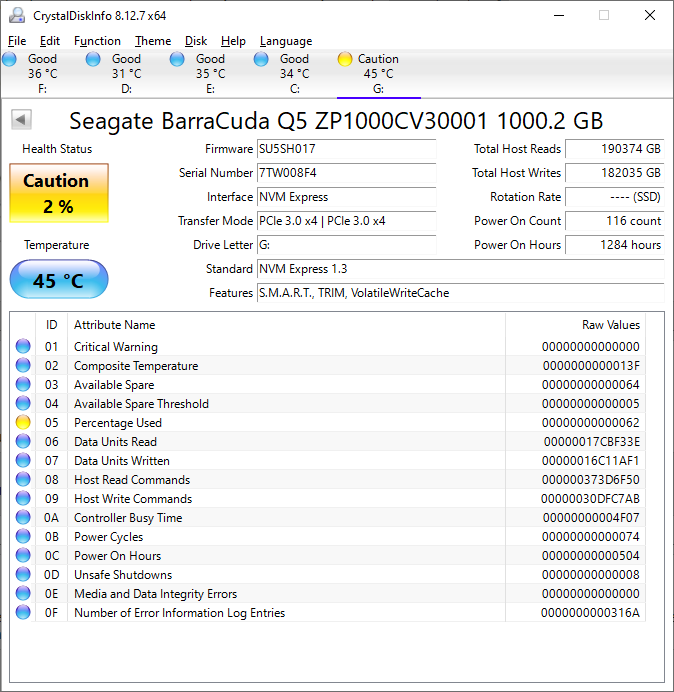
Task: Click the Interface field NVM Express
Action: tap(346, 197)
